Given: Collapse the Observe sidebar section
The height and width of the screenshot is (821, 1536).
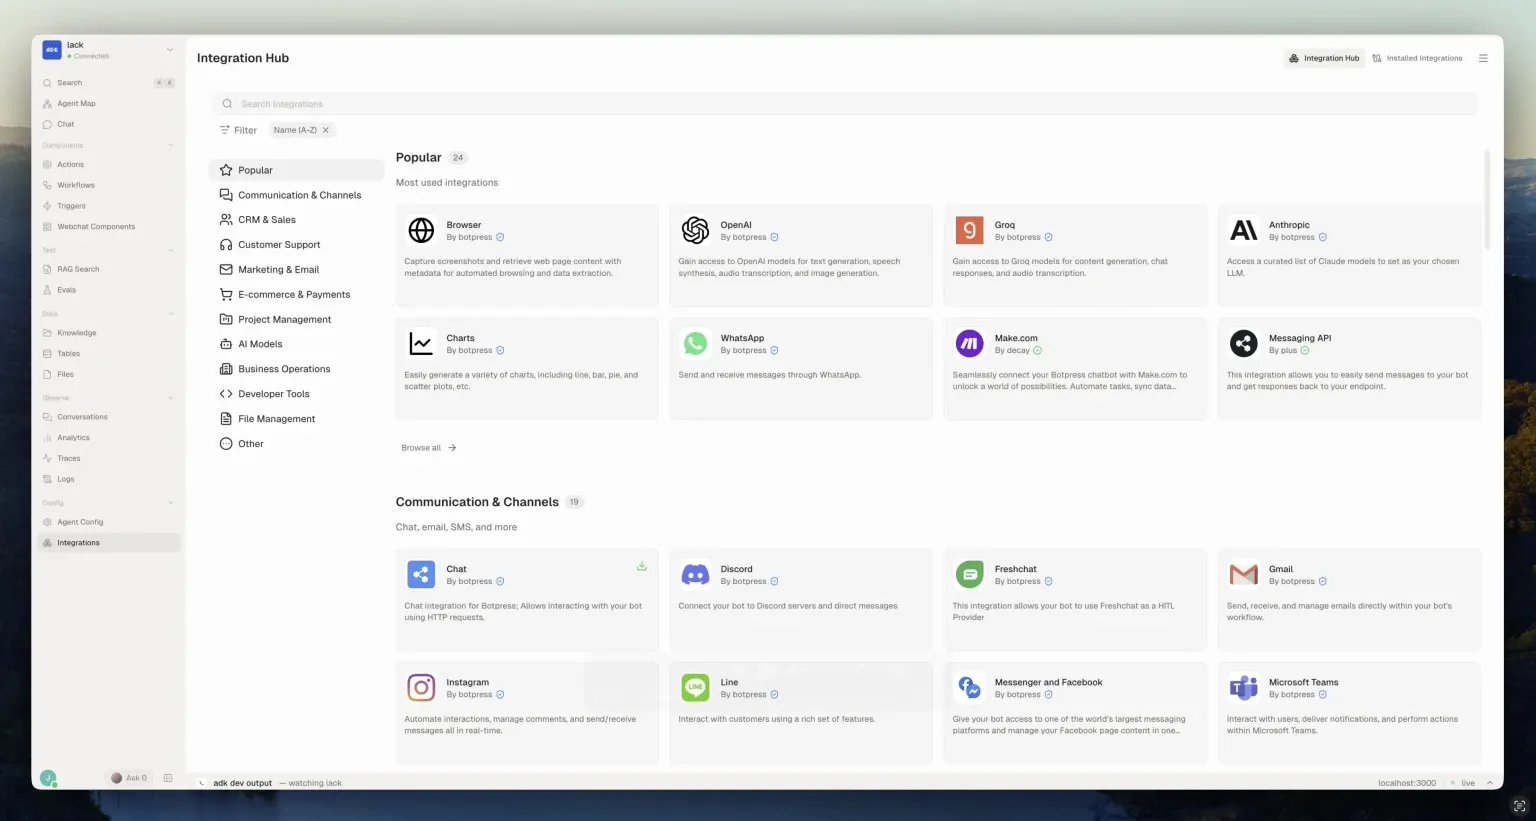Looking at the screenshot, I should [x=171, y=398].
